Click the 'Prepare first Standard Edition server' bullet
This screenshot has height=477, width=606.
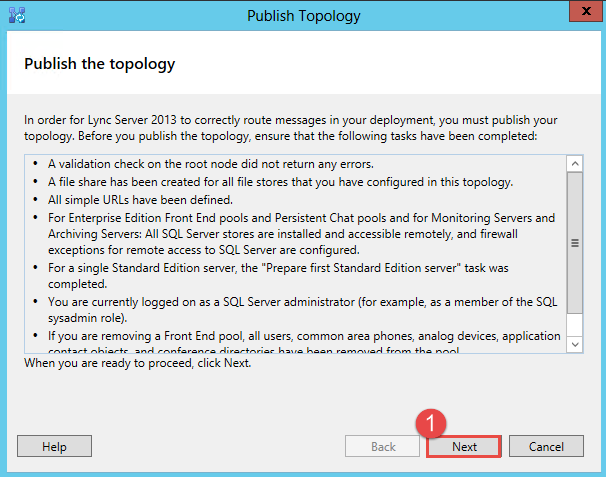[x=278, y=276]
